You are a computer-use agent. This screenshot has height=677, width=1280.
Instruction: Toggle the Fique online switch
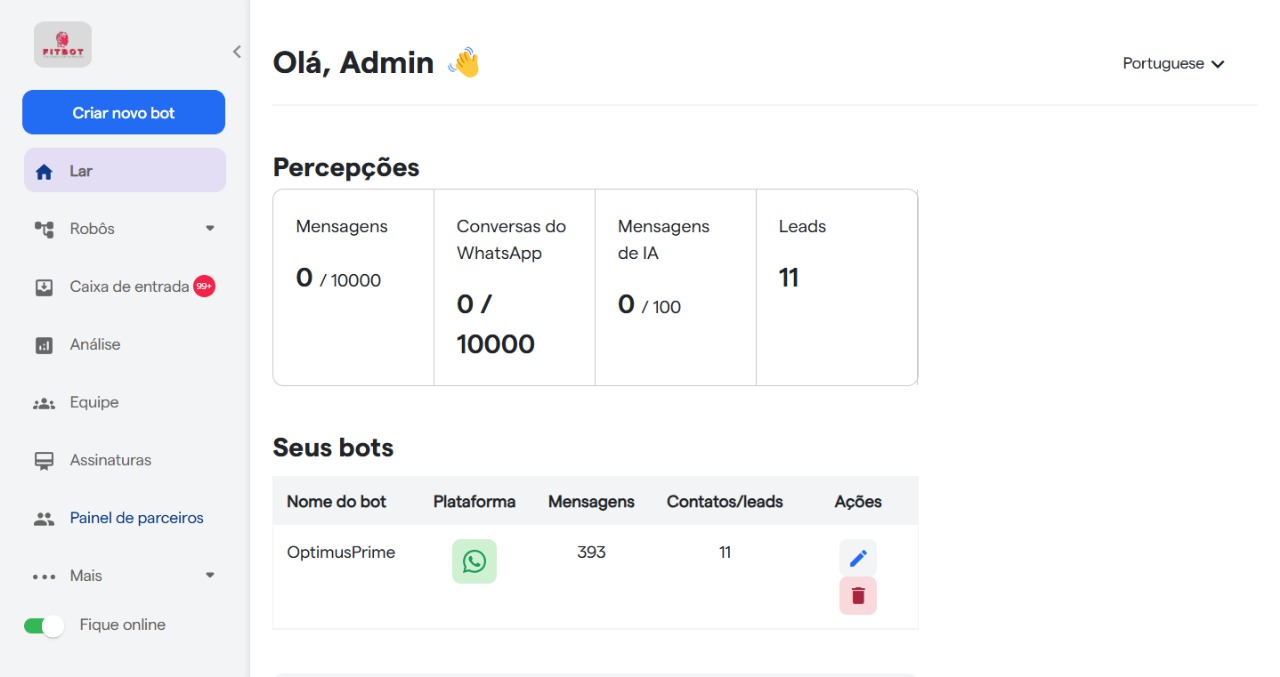pyautogui.click(x=44, y=626)
